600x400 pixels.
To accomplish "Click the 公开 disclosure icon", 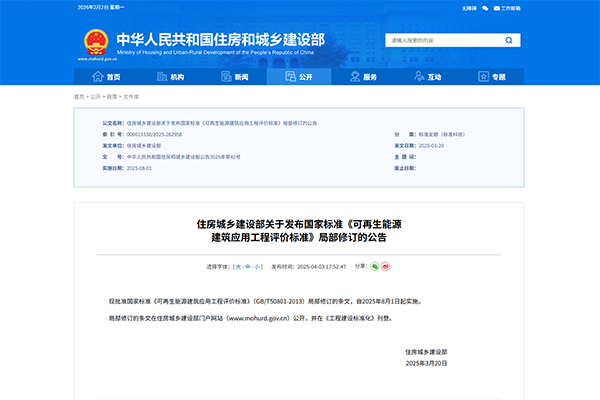I will click(290, 77).
